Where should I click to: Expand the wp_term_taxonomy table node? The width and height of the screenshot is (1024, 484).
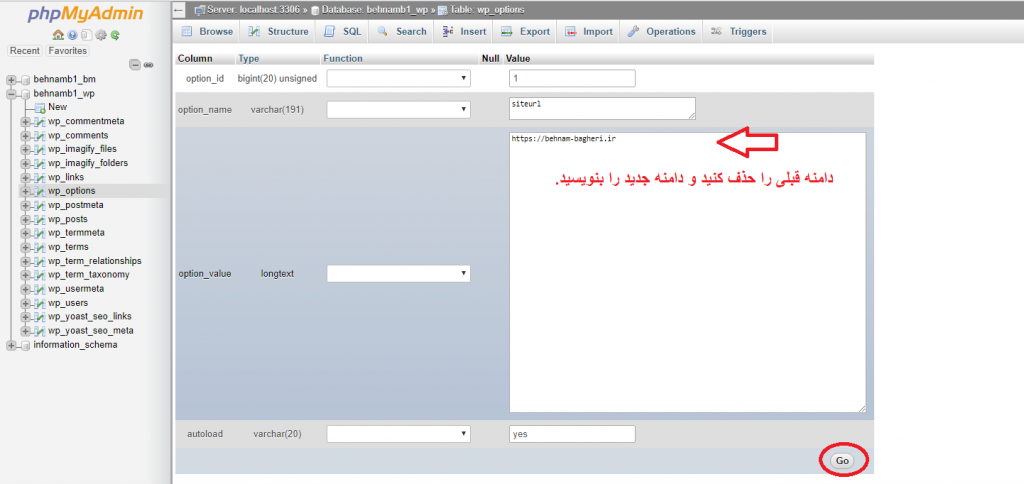25,275
